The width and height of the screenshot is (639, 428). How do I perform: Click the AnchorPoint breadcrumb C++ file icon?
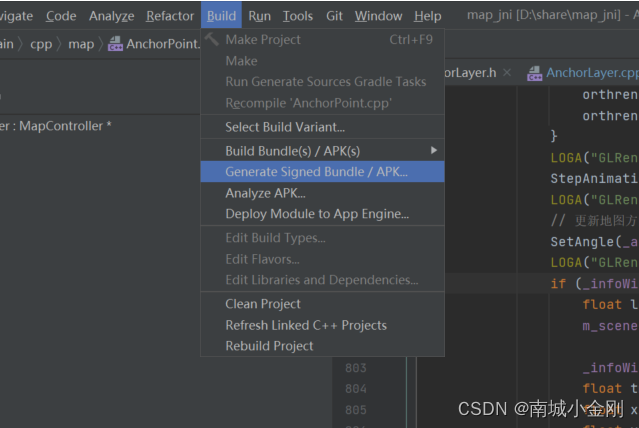pos(115,44)
